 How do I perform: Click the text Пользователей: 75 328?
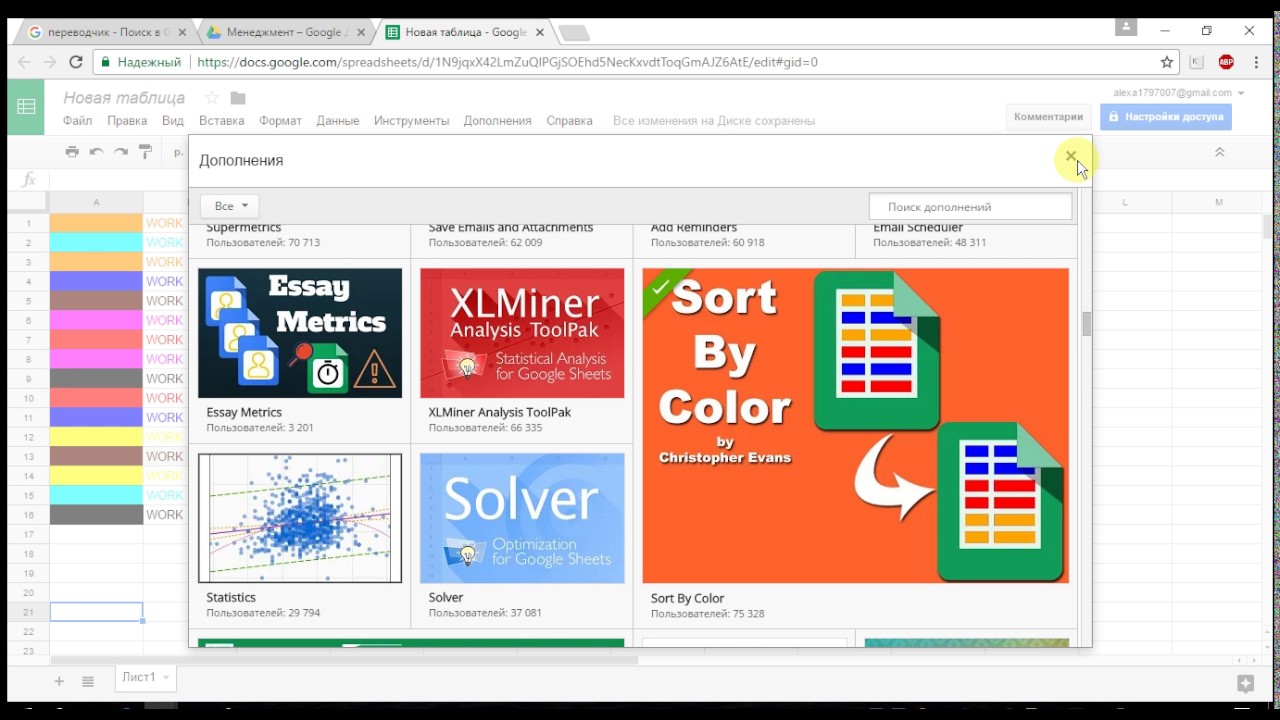(707, 613)
